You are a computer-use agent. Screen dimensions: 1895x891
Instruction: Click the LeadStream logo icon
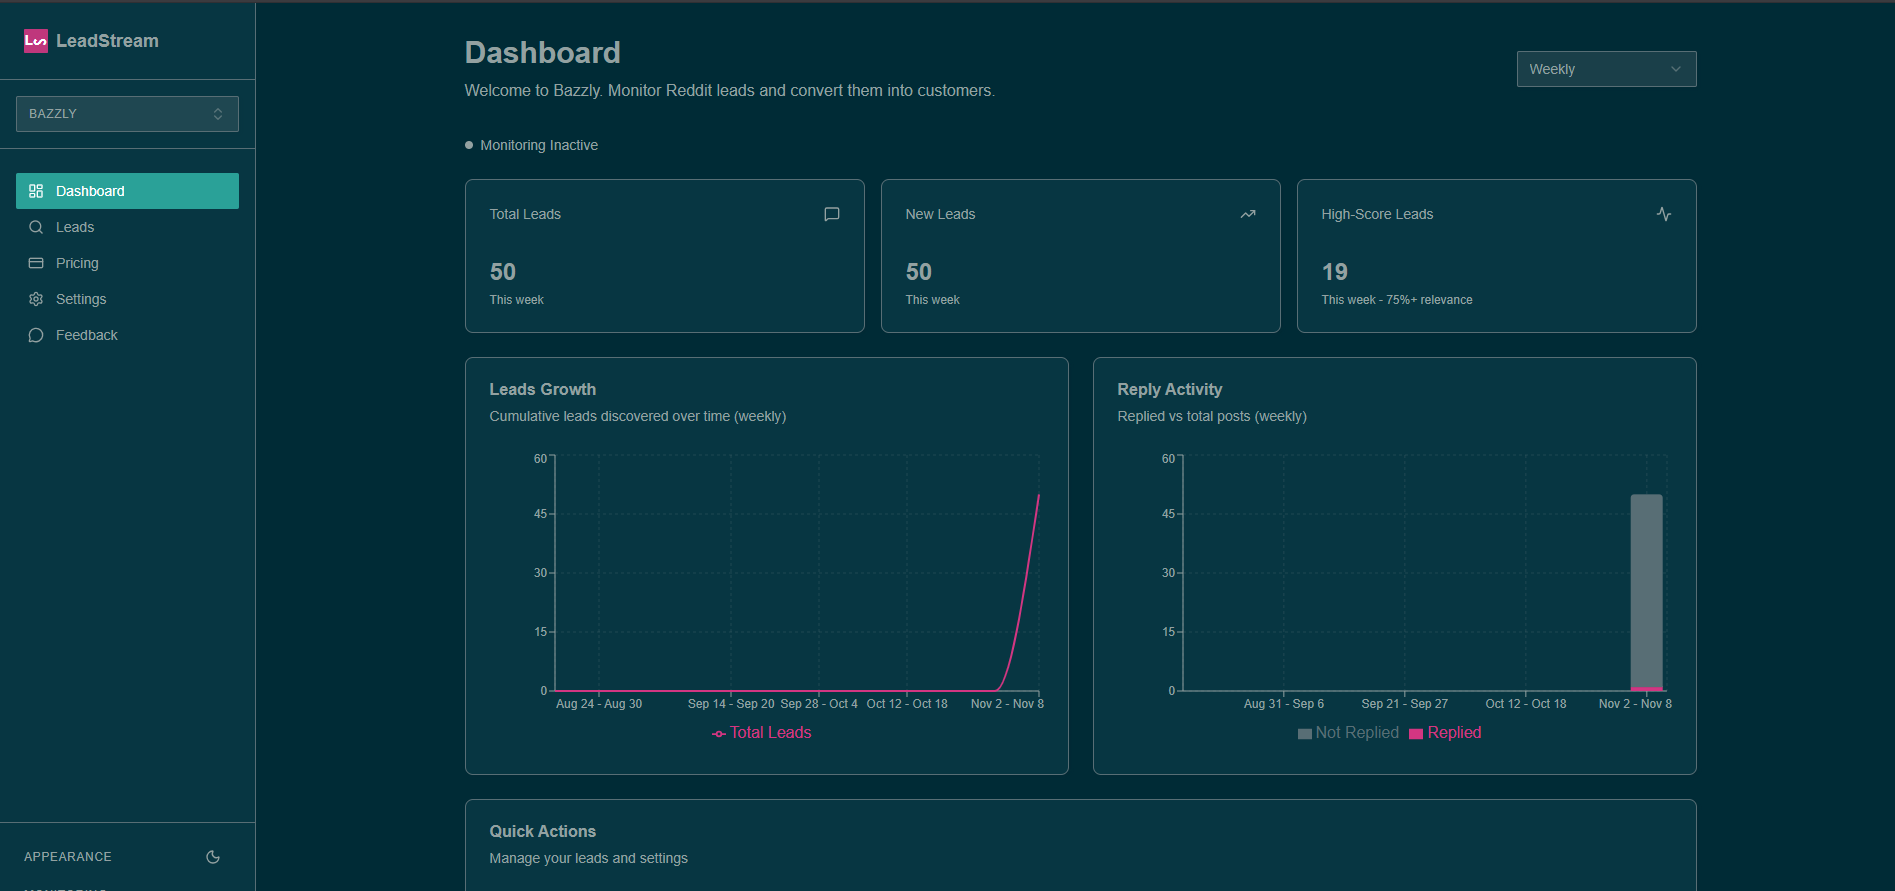click(36, 41)
